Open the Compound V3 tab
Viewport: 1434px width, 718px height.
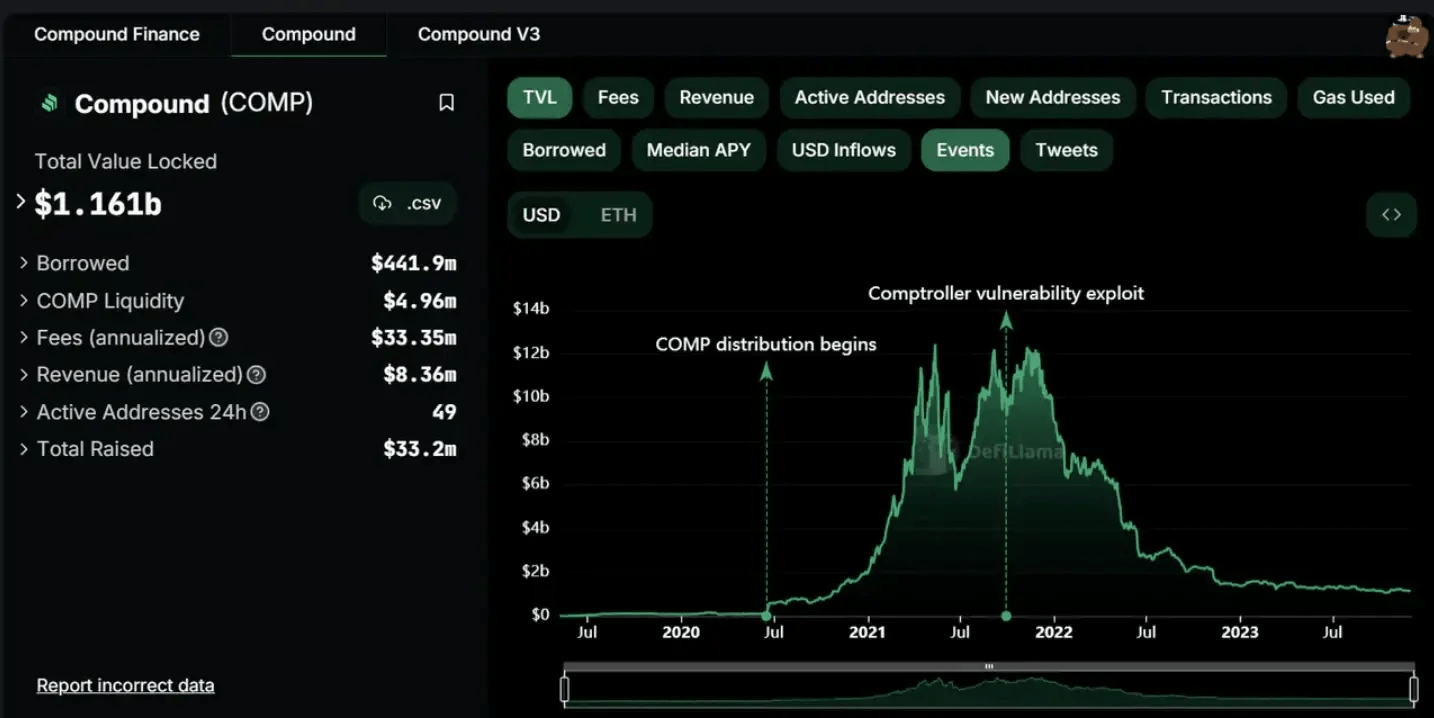tap(479, 34)
